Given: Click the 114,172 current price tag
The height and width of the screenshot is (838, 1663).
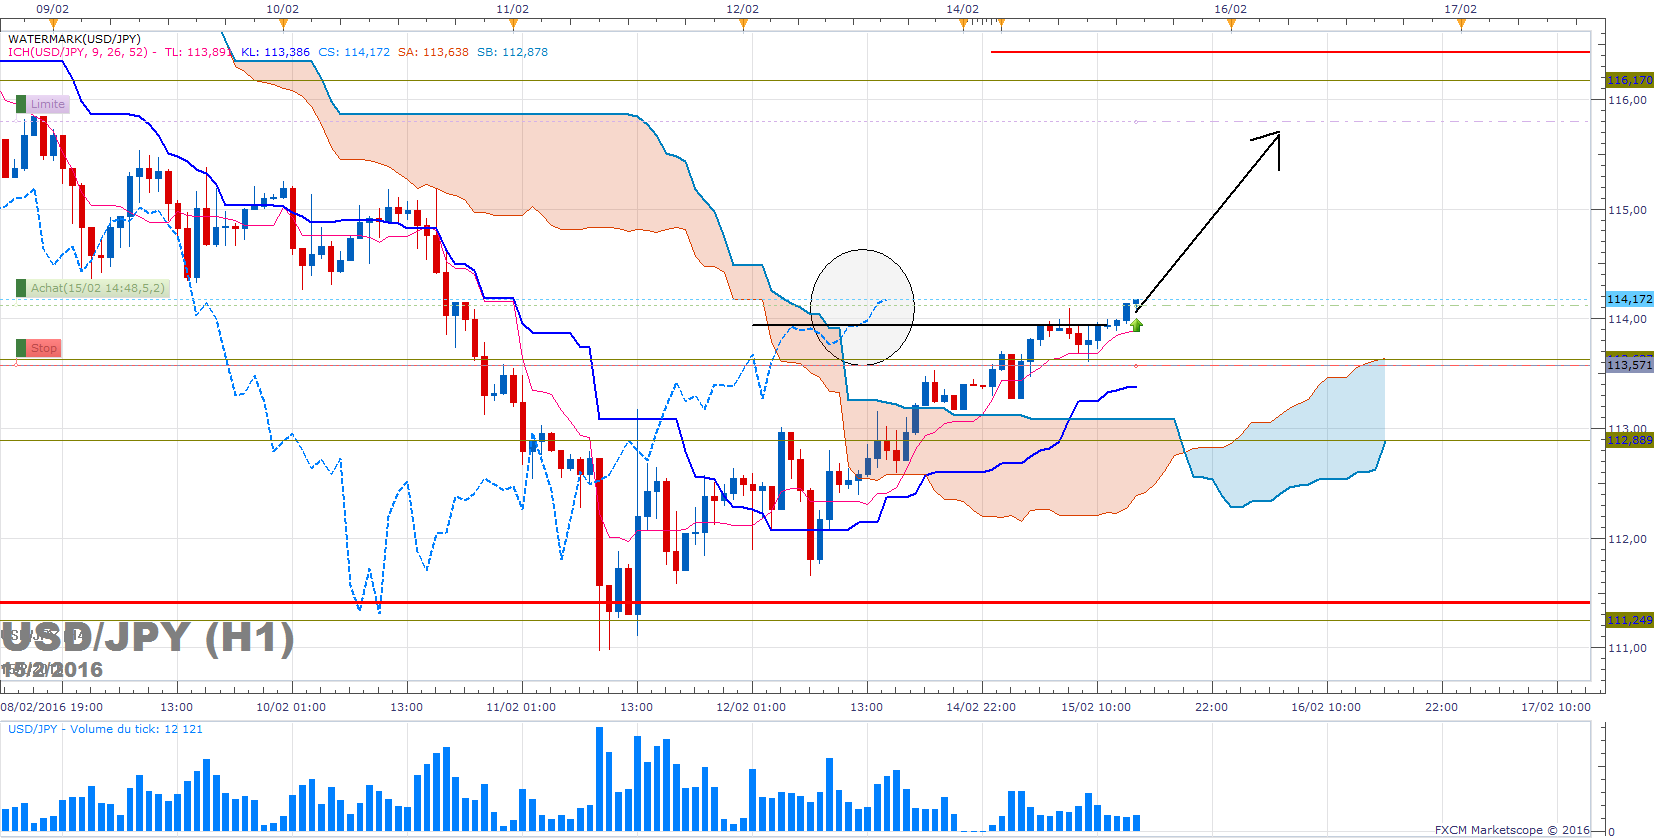Looking at the screenshot, I should tap(1629, 299).
